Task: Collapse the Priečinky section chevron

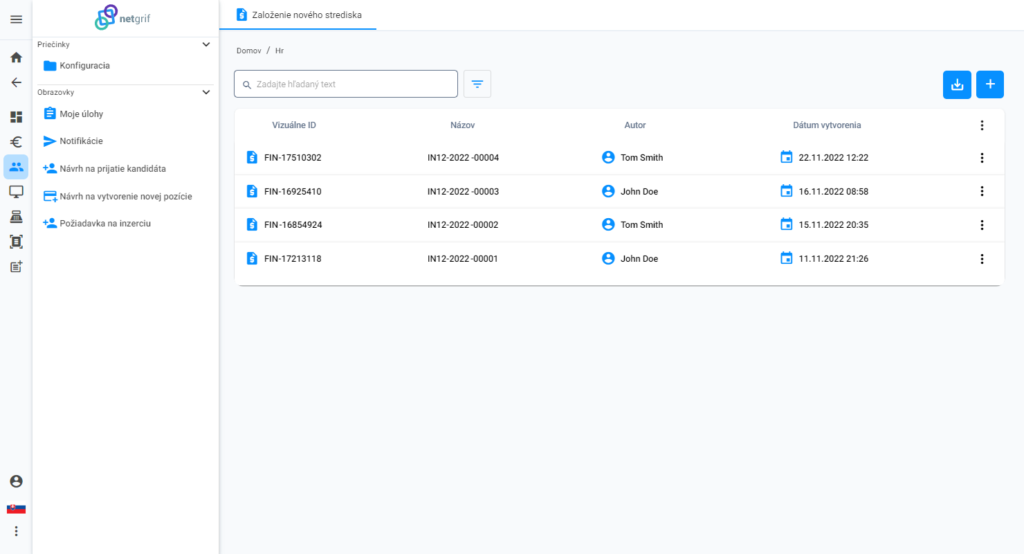Action: [x=206, y=44]
